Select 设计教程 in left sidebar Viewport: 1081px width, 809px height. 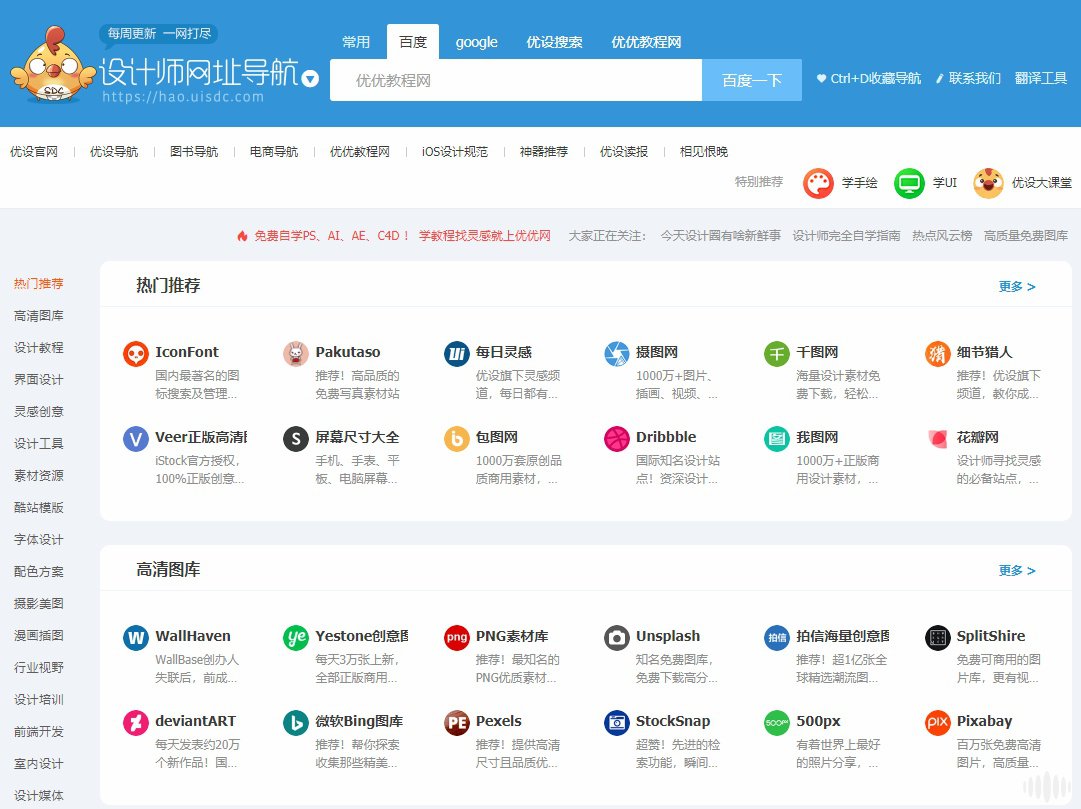pos(39,348)
